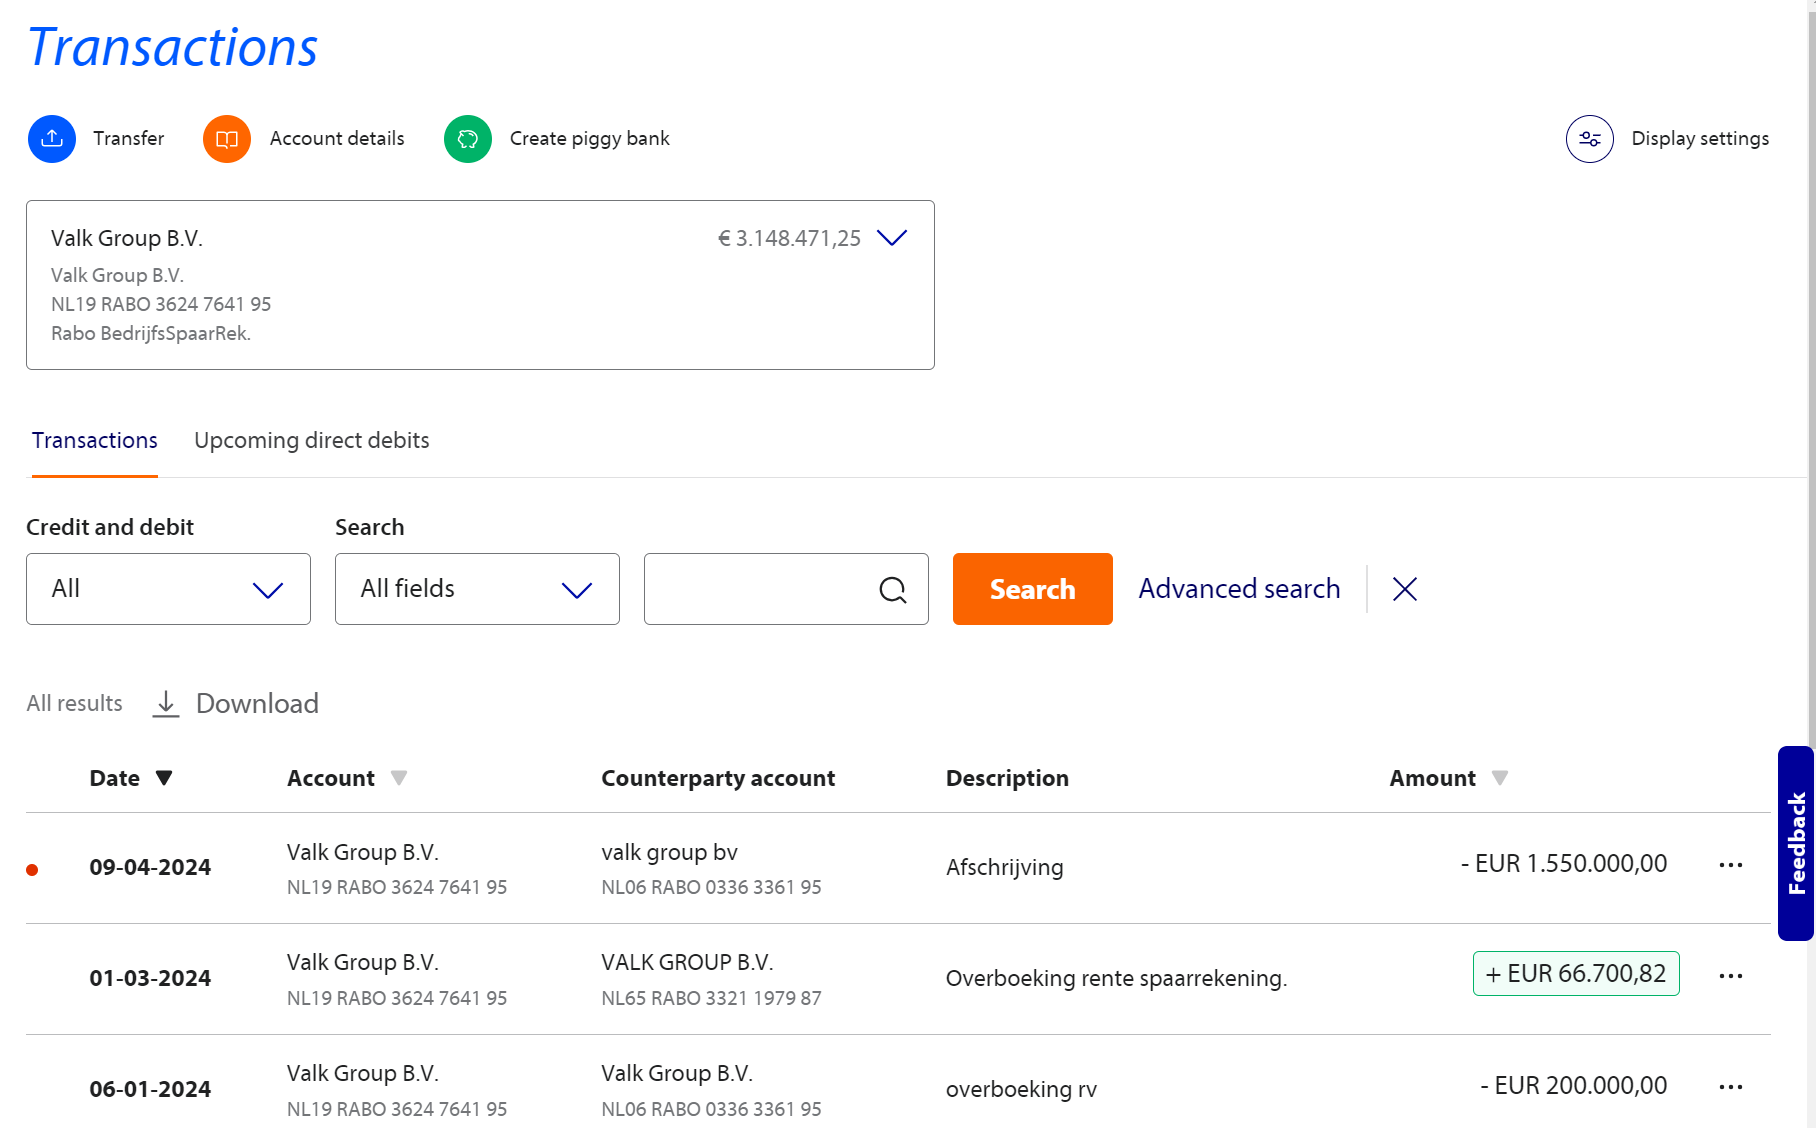This screenshot has width=1816, height=1128.
Task: Sort transactions by Account column arrow
Action: (399, 778)
